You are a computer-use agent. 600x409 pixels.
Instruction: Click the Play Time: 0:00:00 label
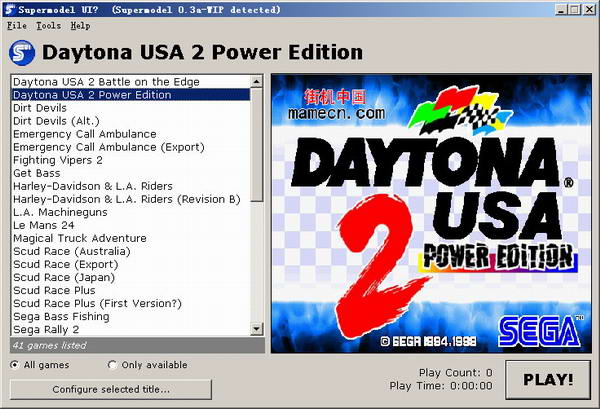[441, 385]
